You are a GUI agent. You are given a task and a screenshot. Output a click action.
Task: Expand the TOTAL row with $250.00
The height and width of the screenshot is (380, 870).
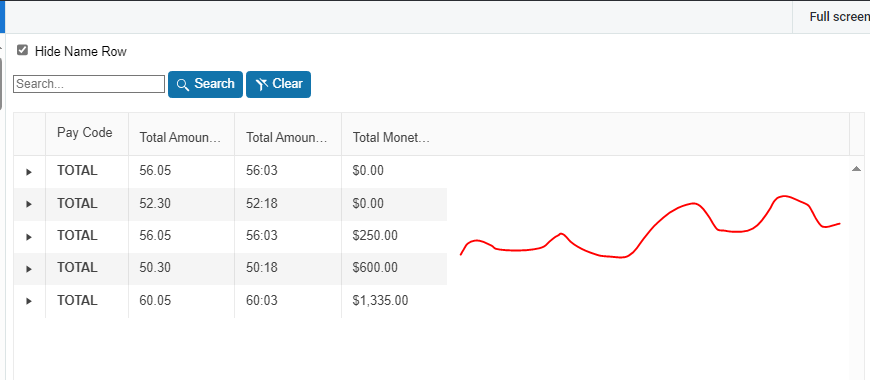tap(29, 237)
